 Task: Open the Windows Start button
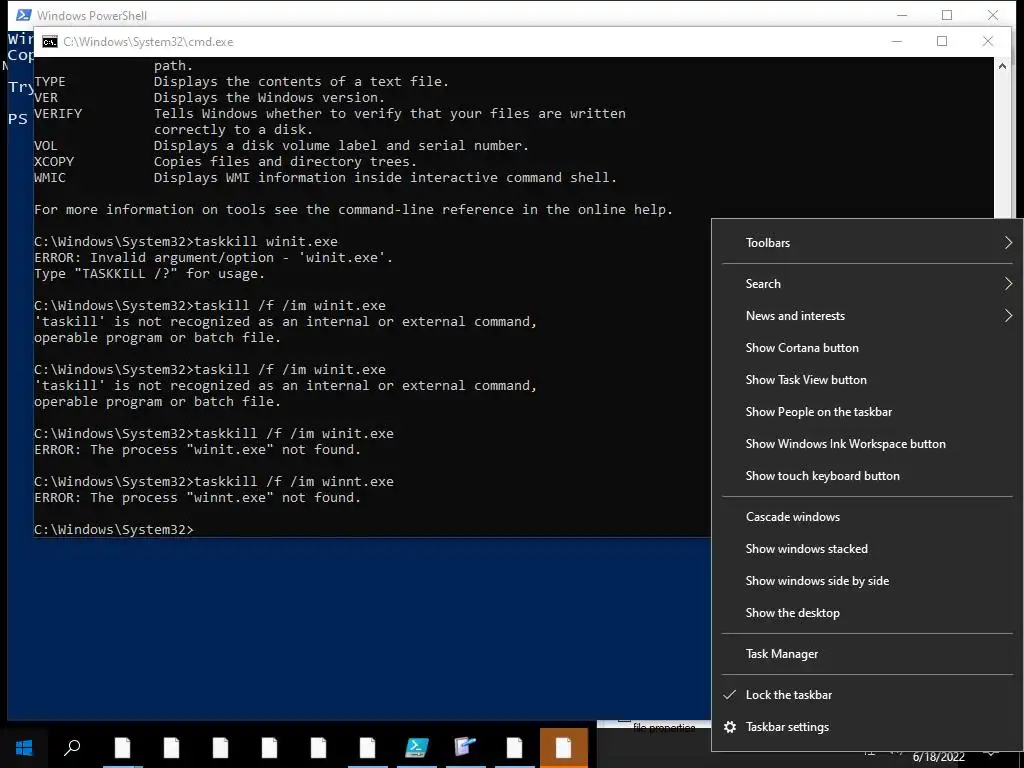click(x=24, y=747)
